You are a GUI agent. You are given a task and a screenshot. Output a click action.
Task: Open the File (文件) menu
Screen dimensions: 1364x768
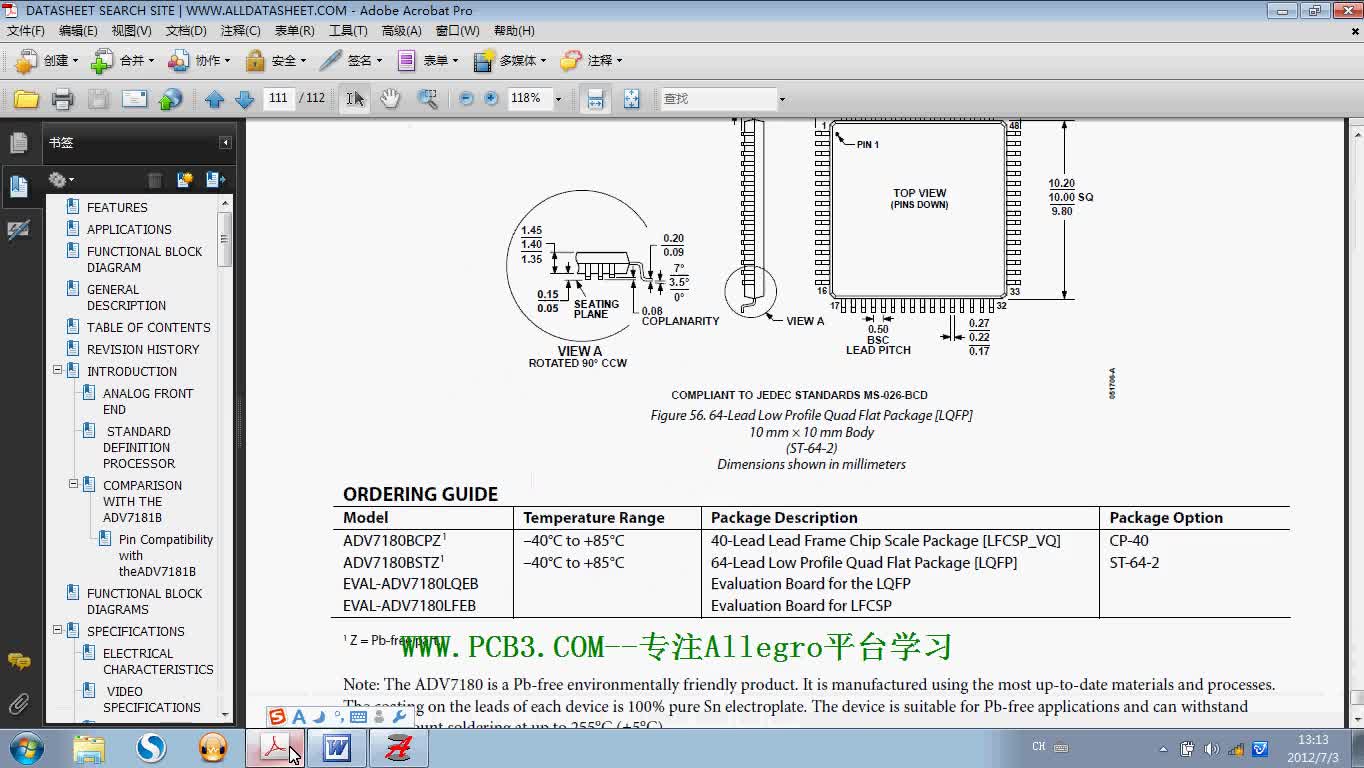[26, 31]
